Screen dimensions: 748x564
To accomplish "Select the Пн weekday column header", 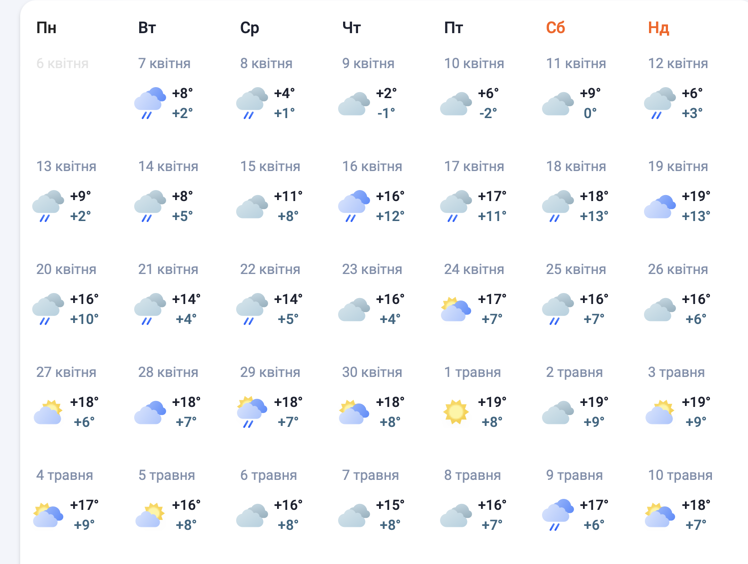I will click(46, 28).
